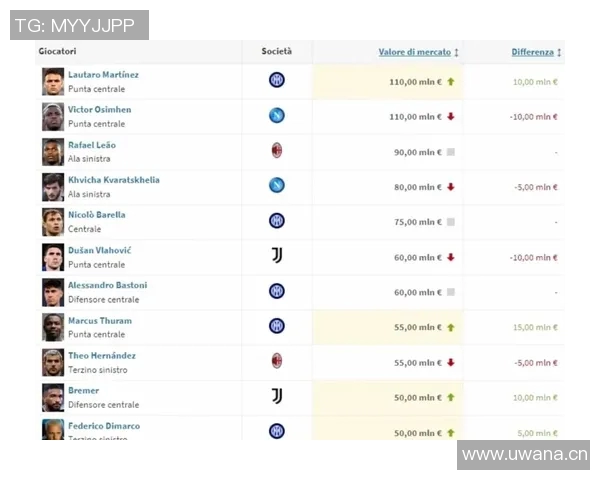Click Inter club crest beside Lautaro Martínez
This screenshot has height=480, width=600.
[277, 80]
